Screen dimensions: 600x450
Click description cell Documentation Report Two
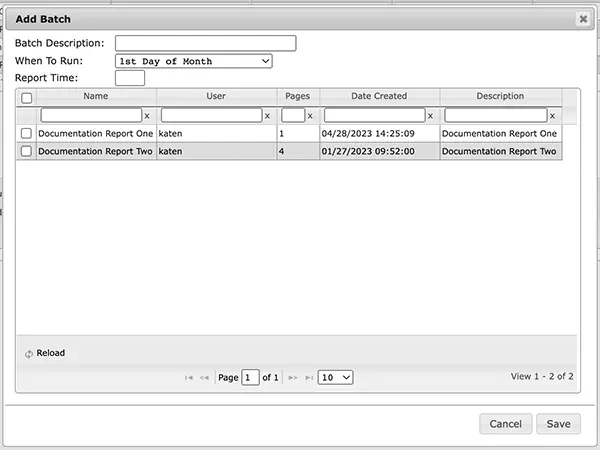coord(501,151)
